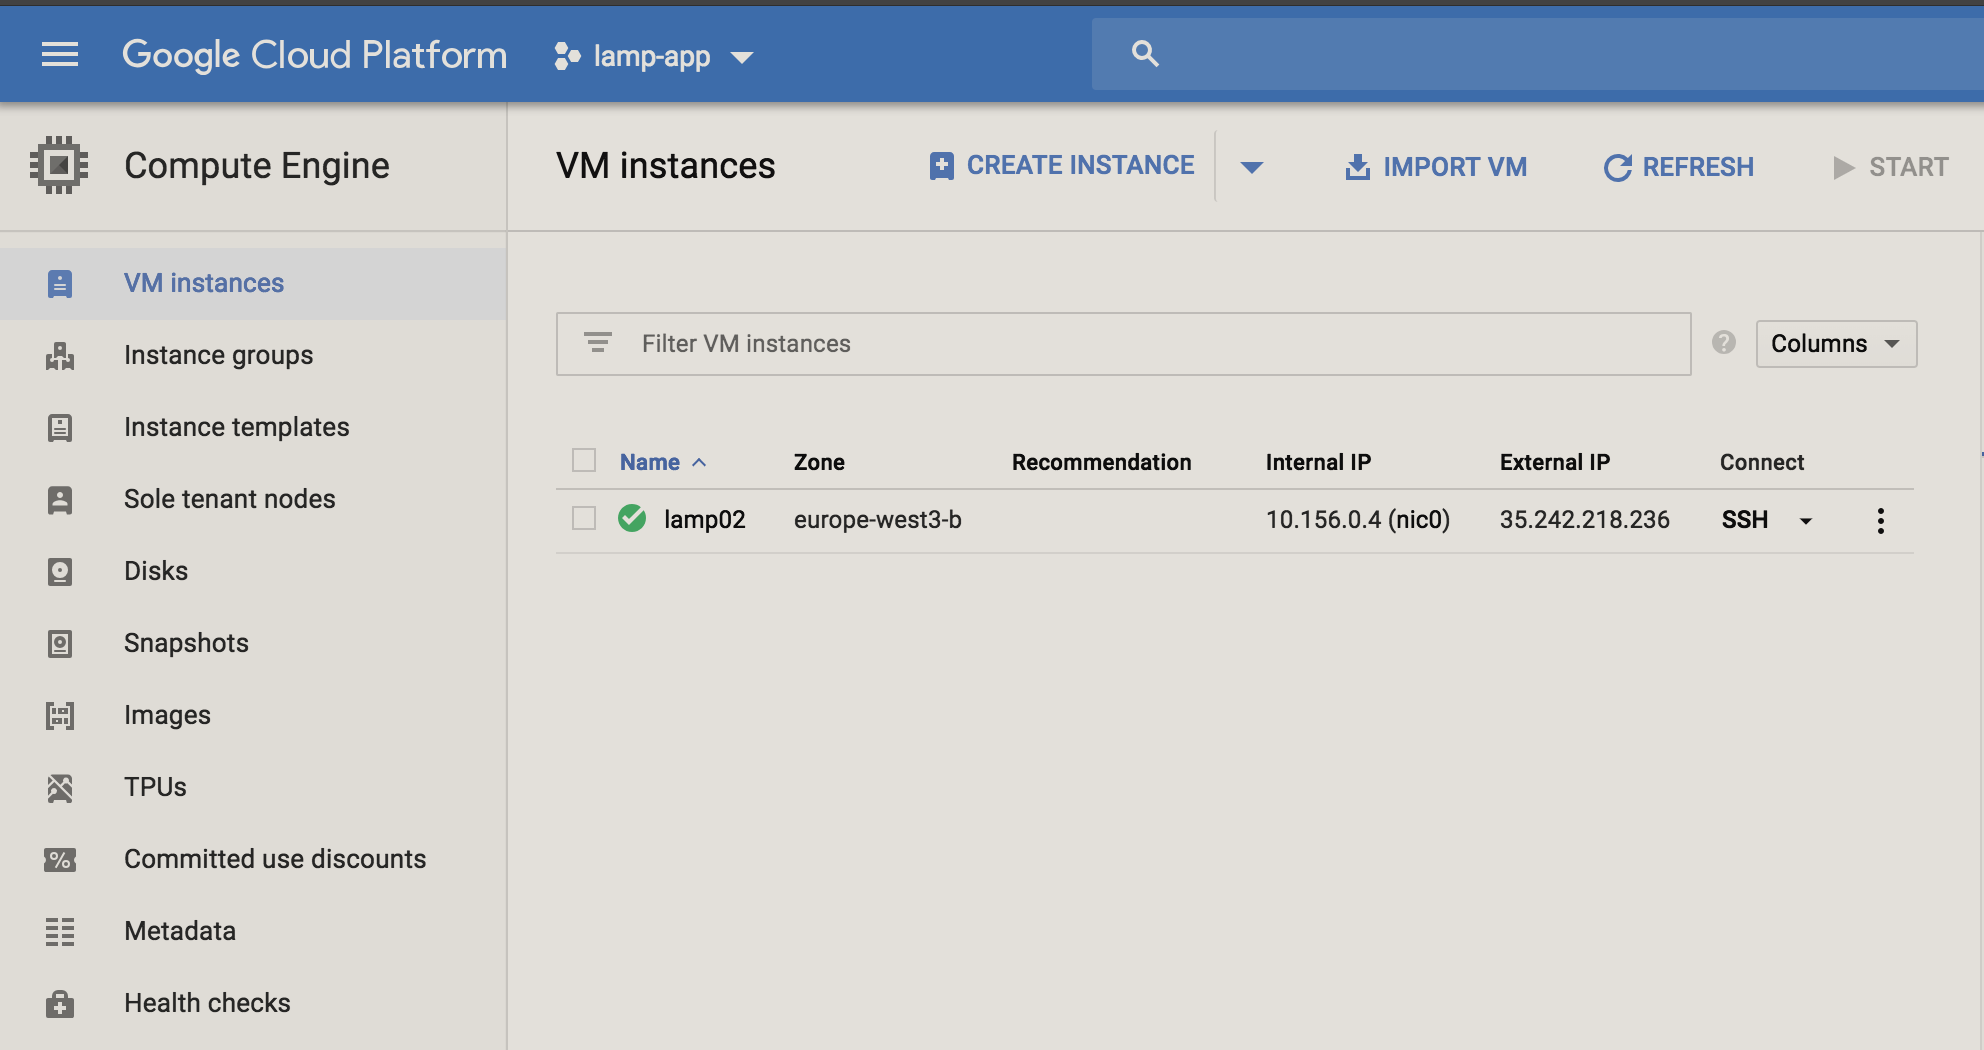Connect to lamp02 via SSH button
This screenshot has height=1050, width=1984.
[x=1745, y=520]
